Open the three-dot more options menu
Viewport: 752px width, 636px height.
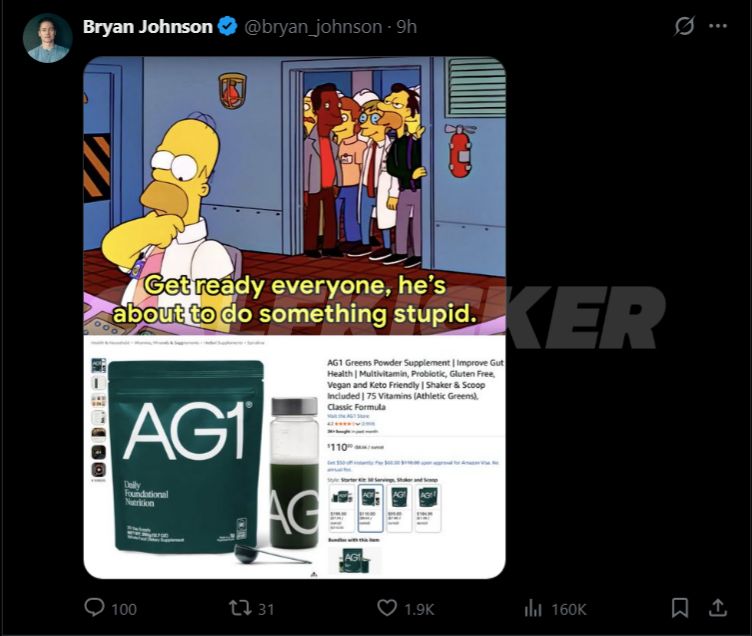tap(718, 26)
